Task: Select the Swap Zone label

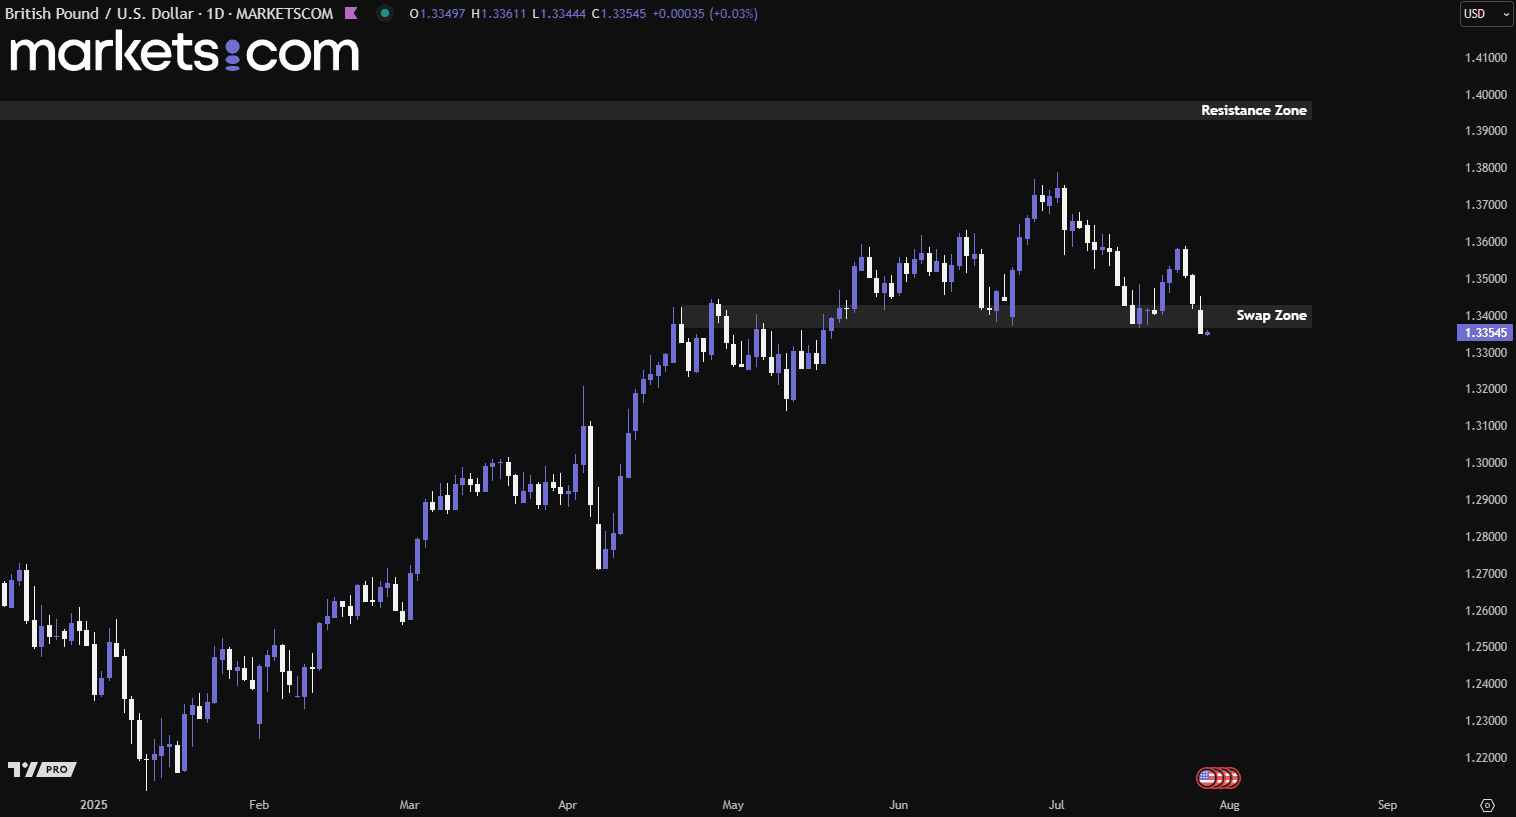Action: click(x=1271, y=315)
